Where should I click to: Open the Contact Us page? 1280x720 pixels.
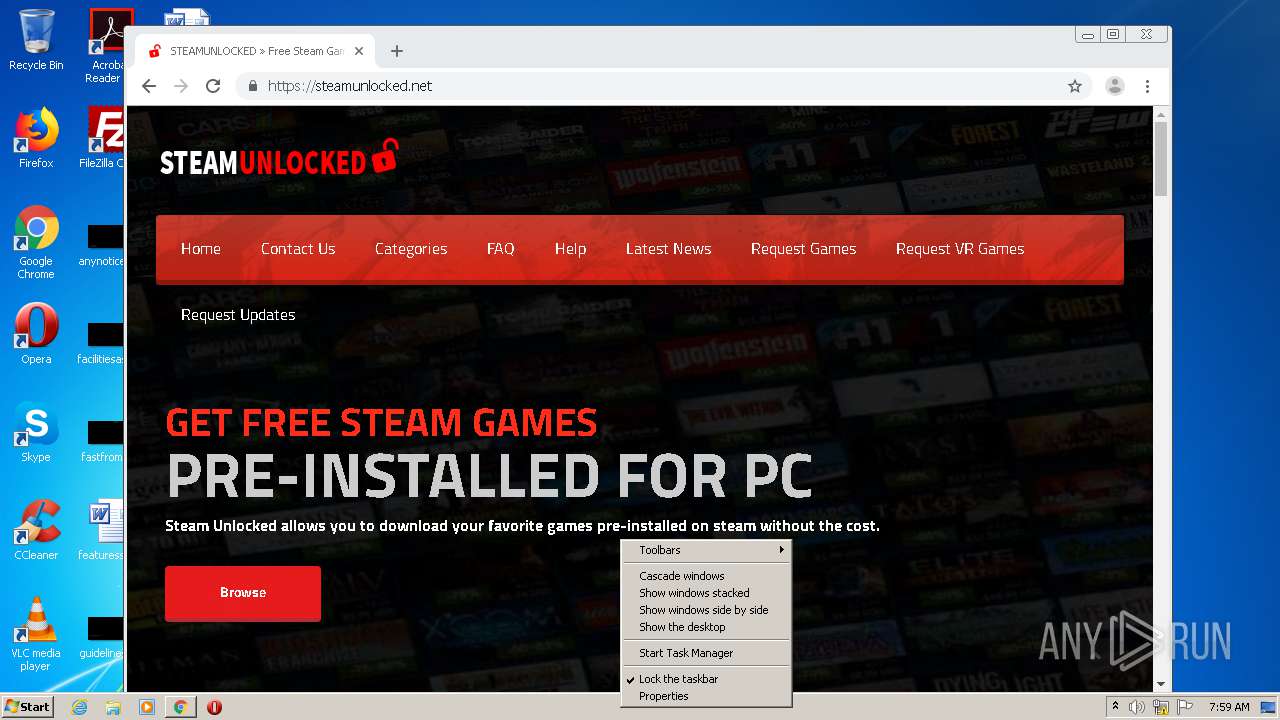298,249
